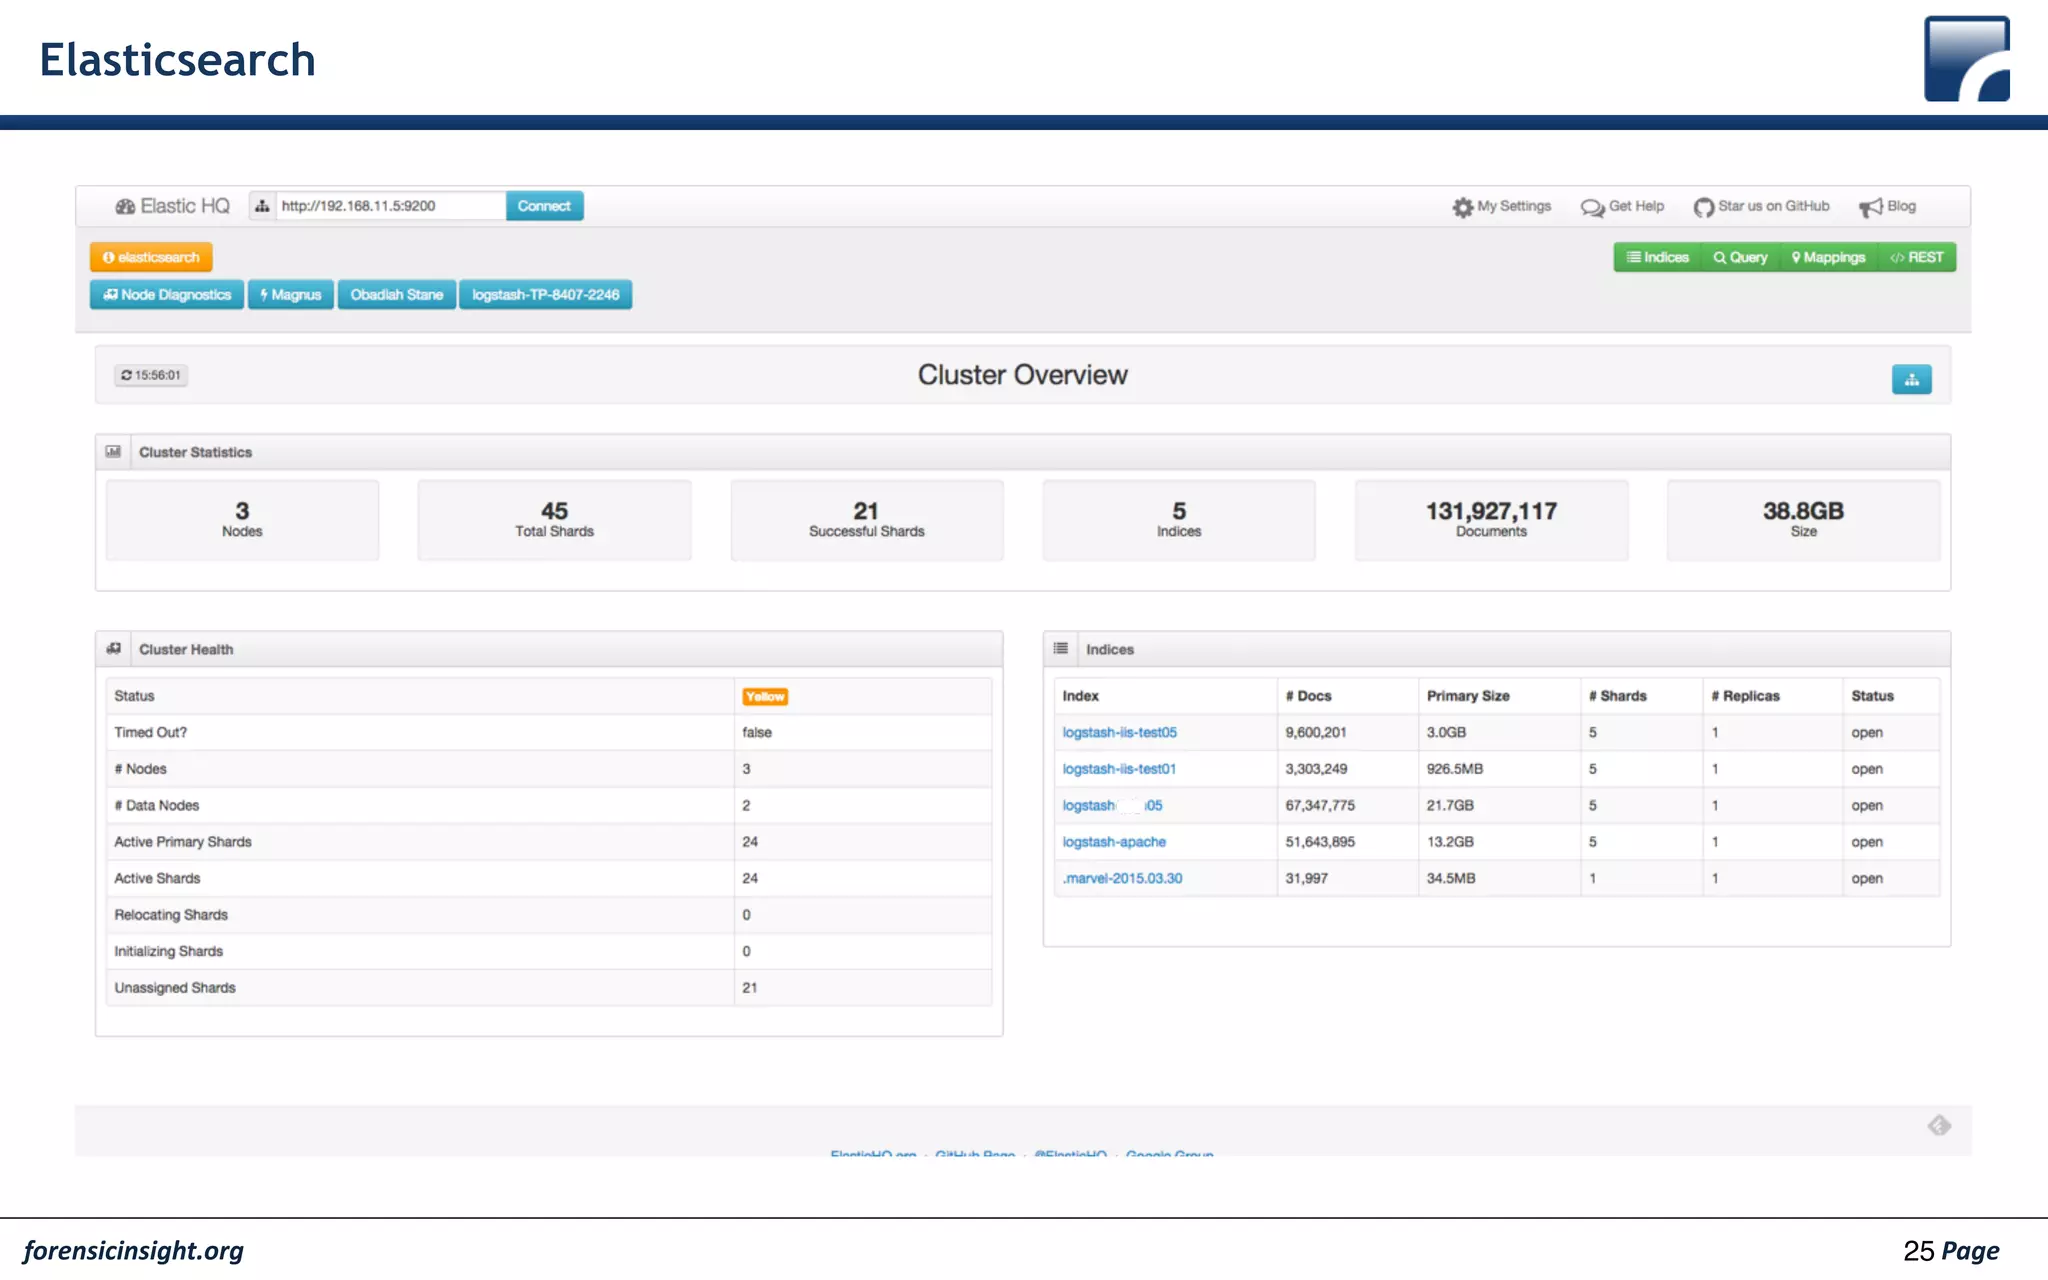The width and height of the screenshot is (2048, 1280).
Task: Open Node Diagnostics
Action: click(x=167, y=295)
